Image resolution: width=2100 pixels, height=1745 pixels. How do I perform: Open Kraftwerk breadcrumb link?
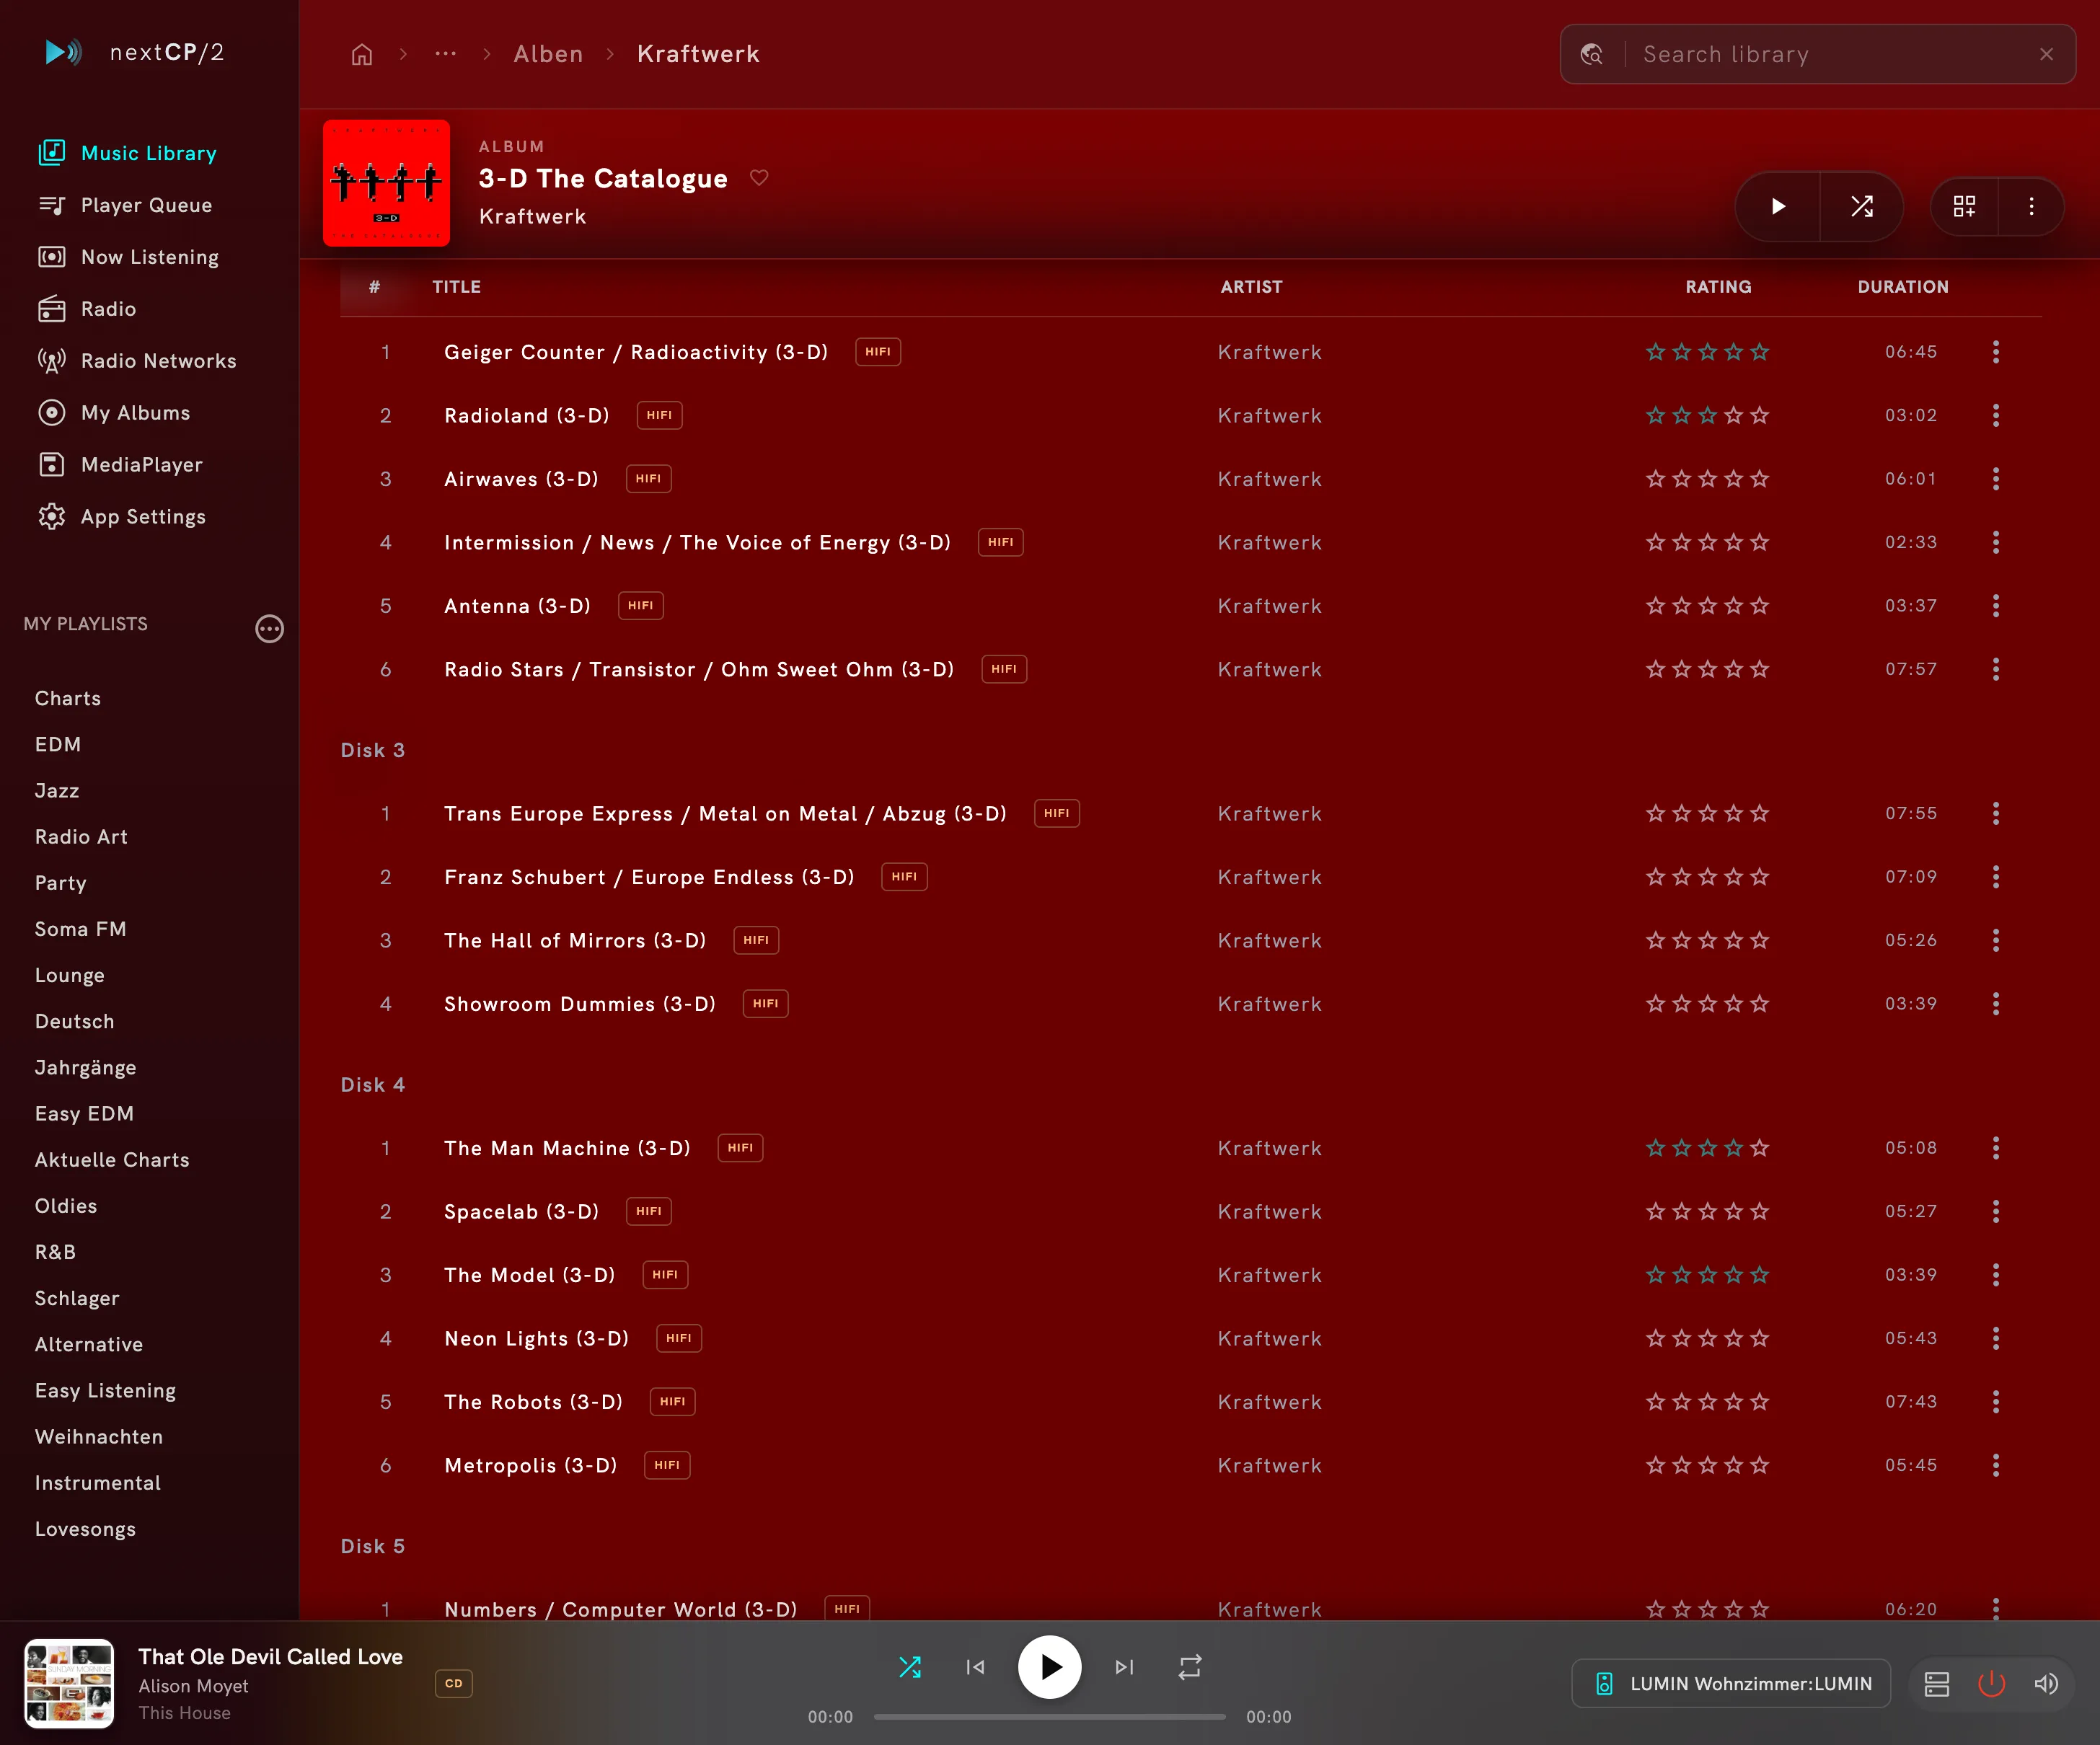(x=698, y=54)
